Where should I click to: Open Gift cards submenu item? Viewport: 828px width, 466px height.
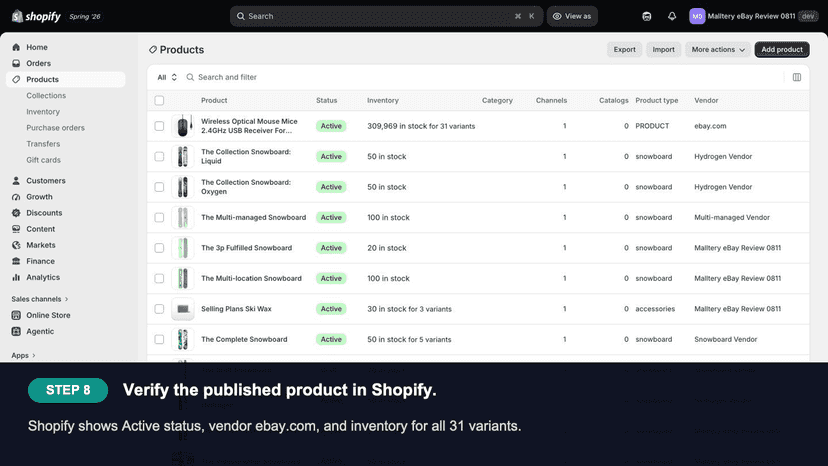coord(43,160)
